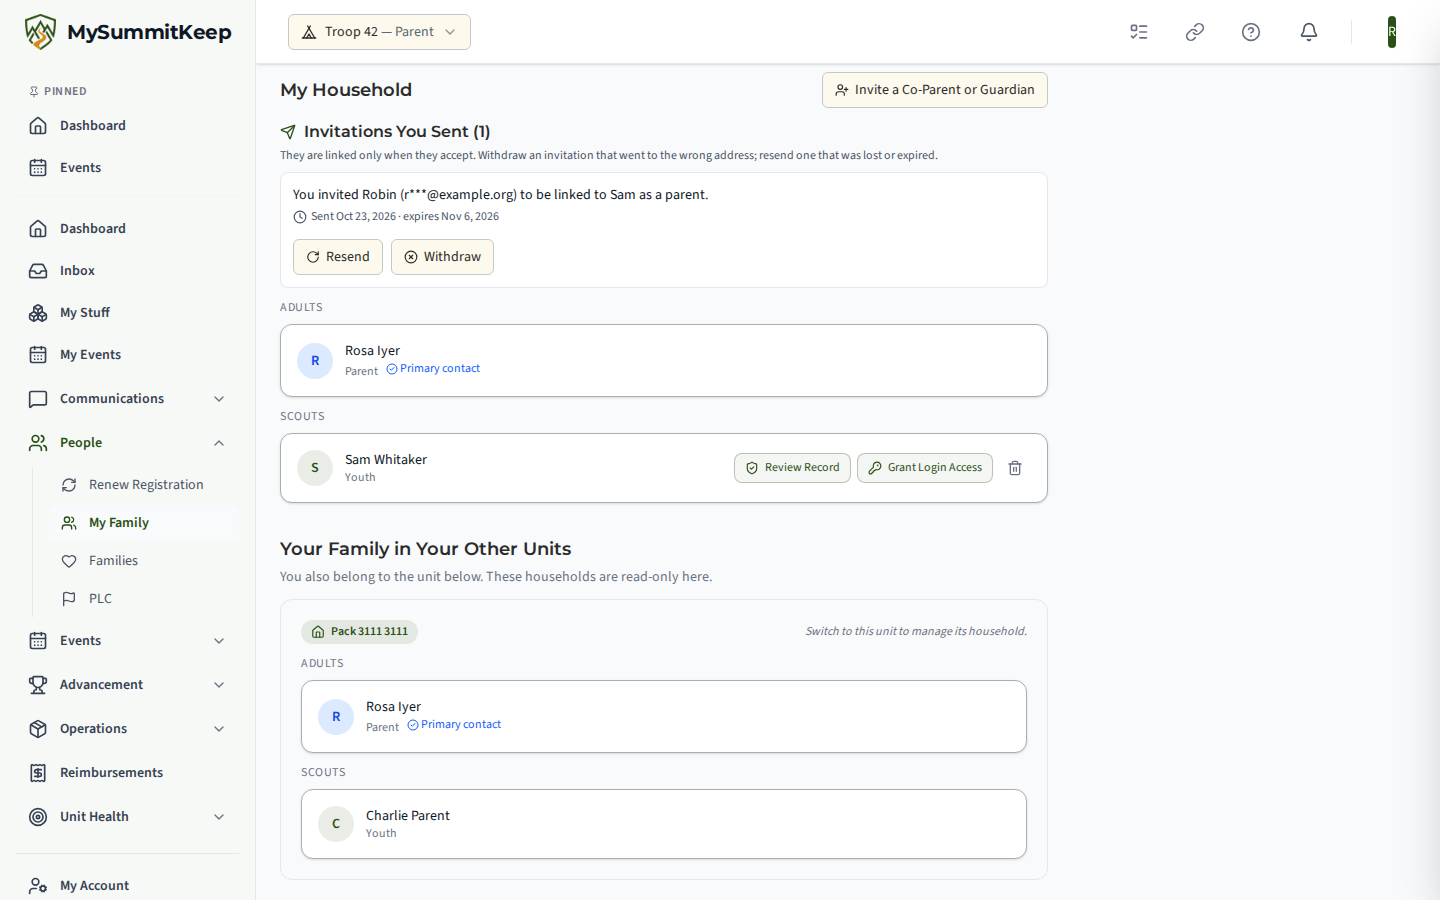Screen dimensions: 1440x900
Task: Open My Stuff page
Action: point(128,313)
